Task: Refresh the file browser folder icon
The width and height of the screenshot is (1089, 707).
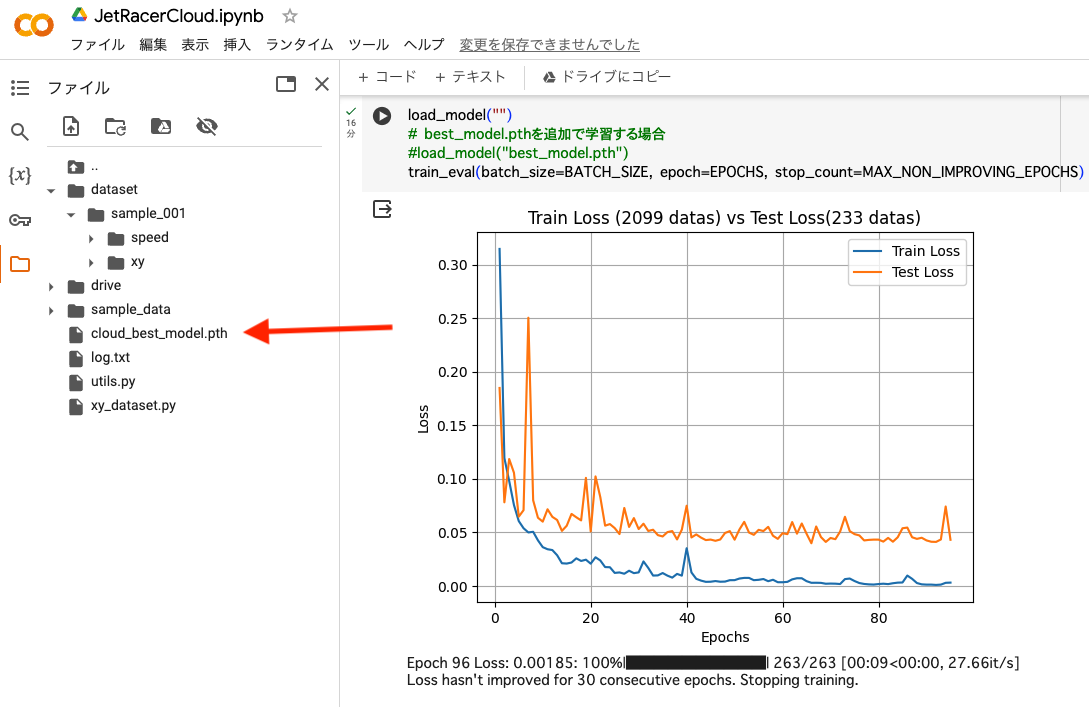Action: (115, 126)
